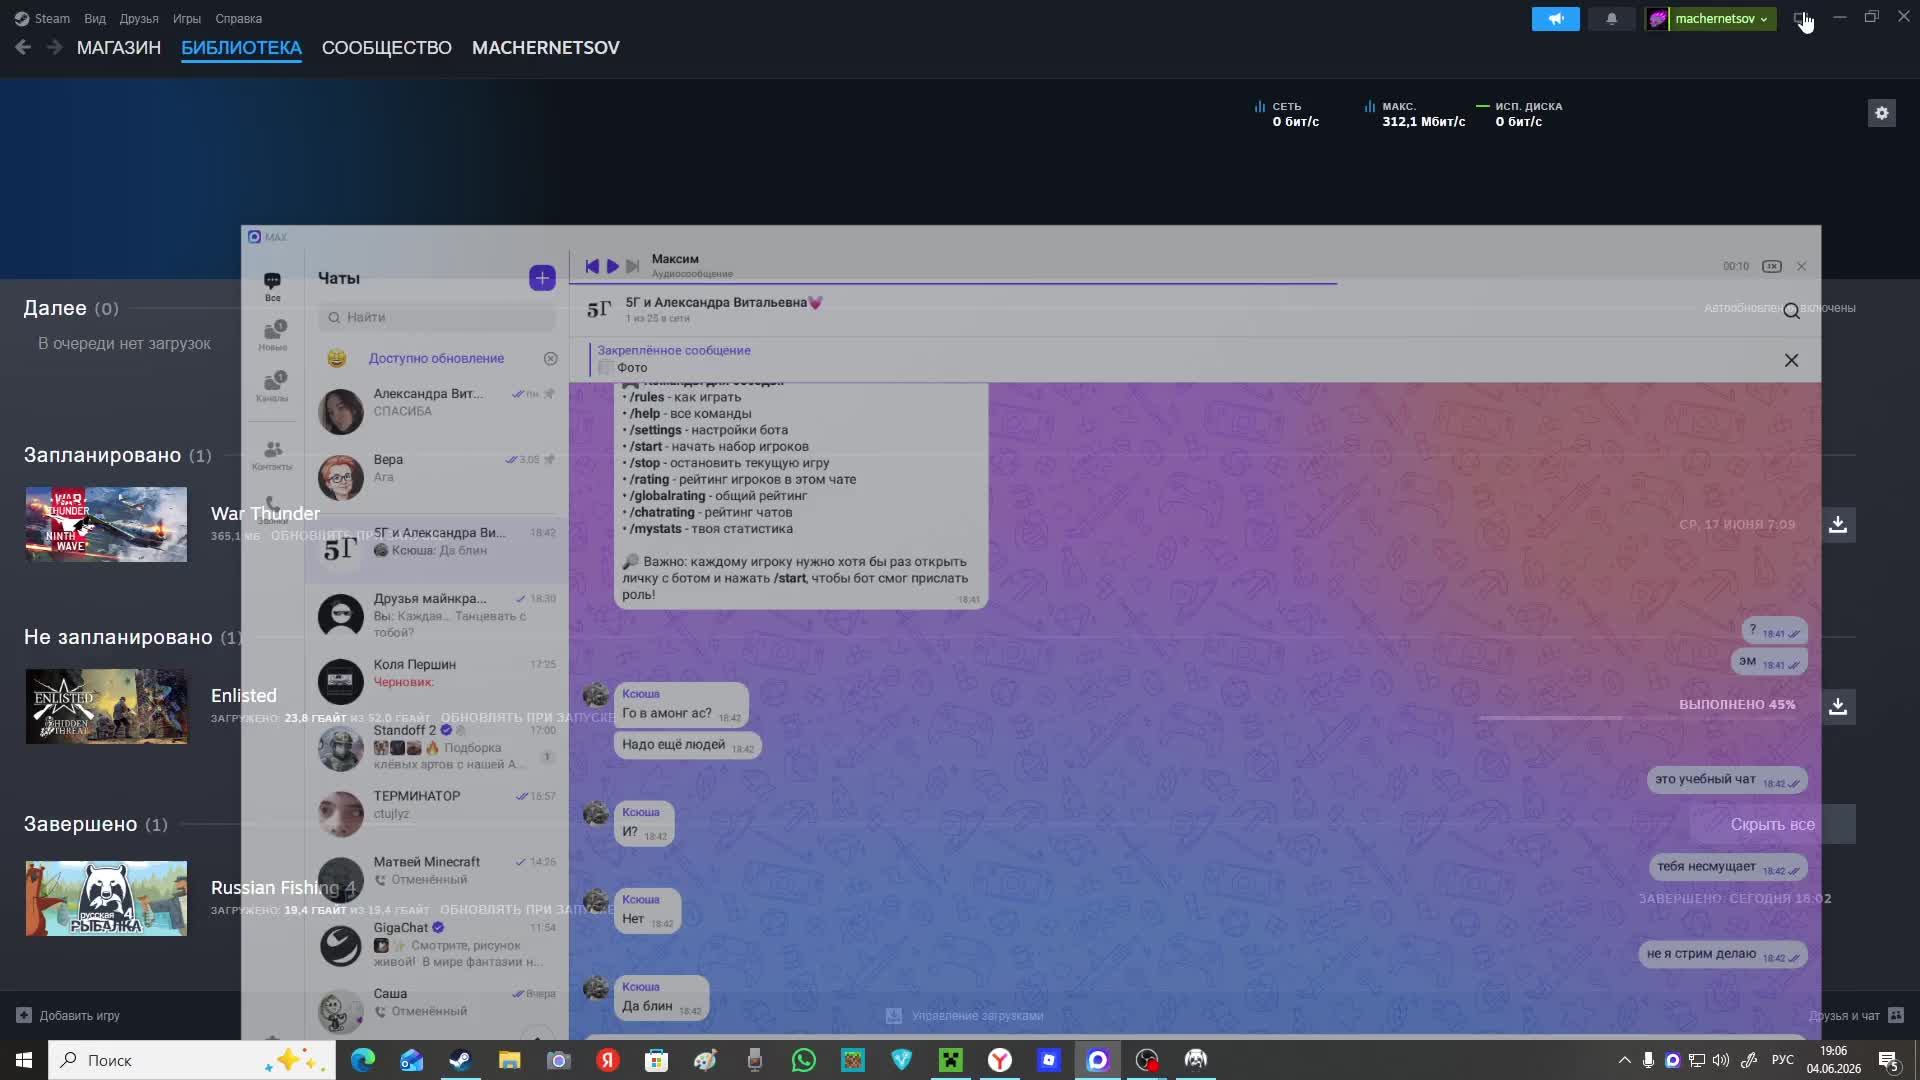The image size is (1920, 1080).
Task: Open "Друзья и чат" in Steam
Action: pyautogui.click(x=1855, y=1015)
